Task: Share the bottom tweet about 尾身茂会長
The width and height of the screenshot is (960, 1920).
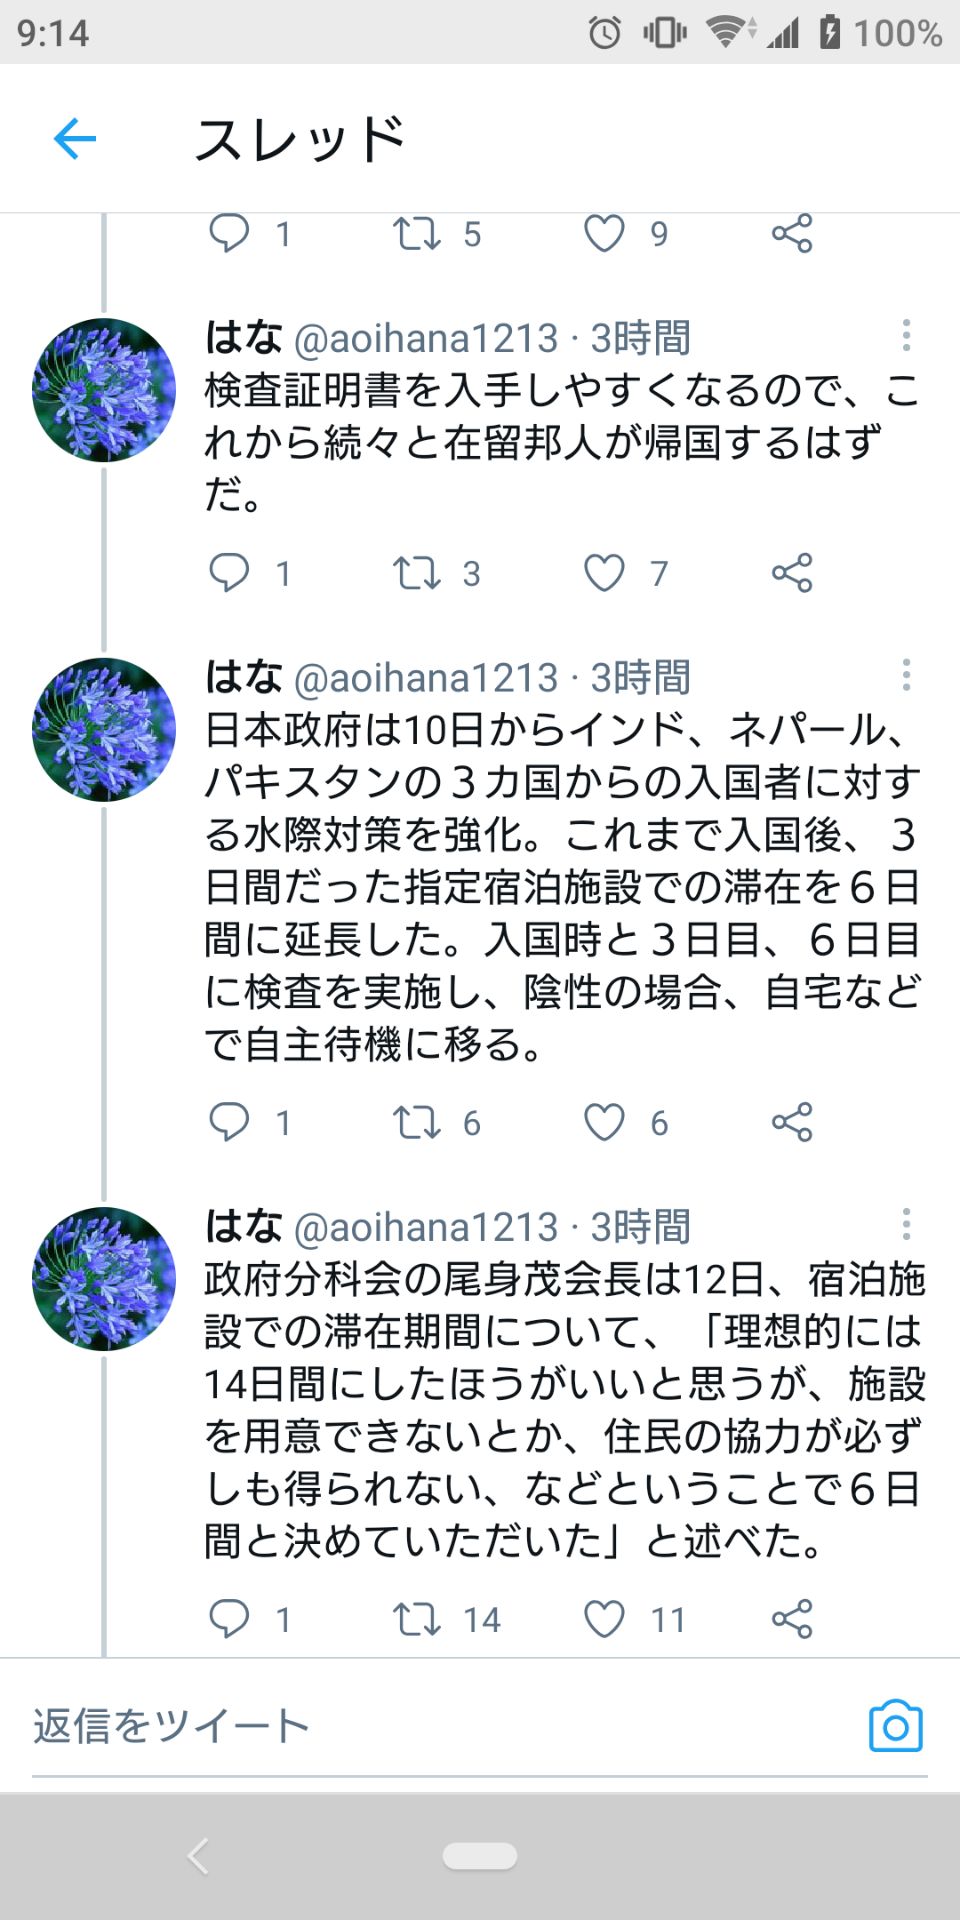Action: coord(791,1617)
